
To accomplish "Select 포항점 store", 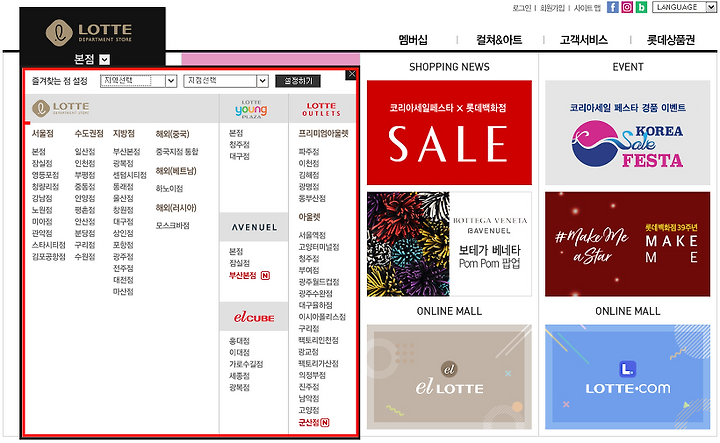I will 123,245.
